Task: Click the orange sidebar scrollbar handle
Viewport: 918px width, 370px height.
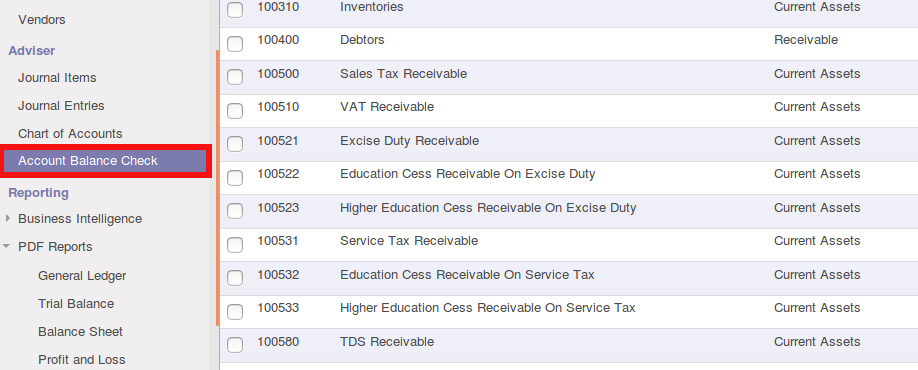Action: click(x=217, y=187)
